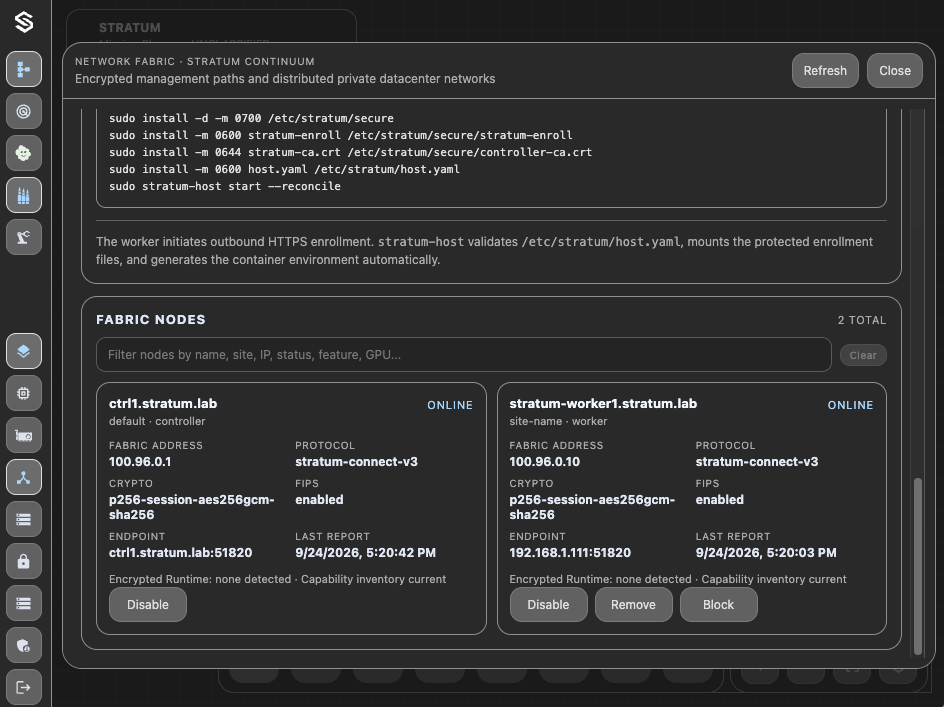Open the shield security sidebar icon
Viewport: 944px width, 707px height.
24,646
